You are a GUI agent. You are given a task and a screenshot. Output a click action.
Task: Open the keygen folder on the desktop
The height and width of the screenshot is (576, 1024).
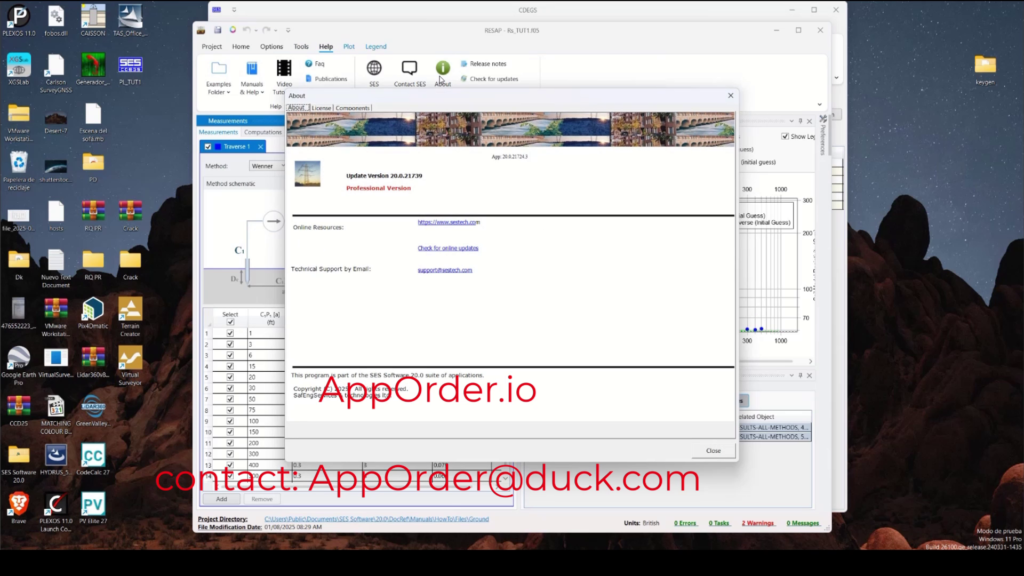point(985,69)
